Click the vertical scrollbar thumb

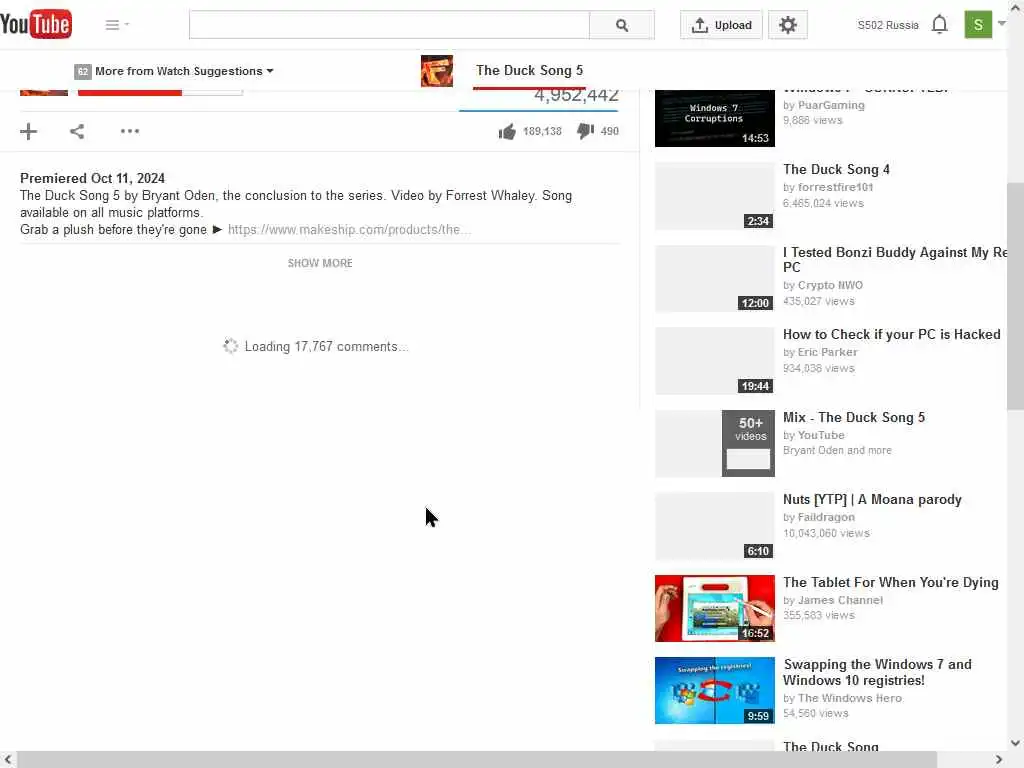(x=1015, y=296)
